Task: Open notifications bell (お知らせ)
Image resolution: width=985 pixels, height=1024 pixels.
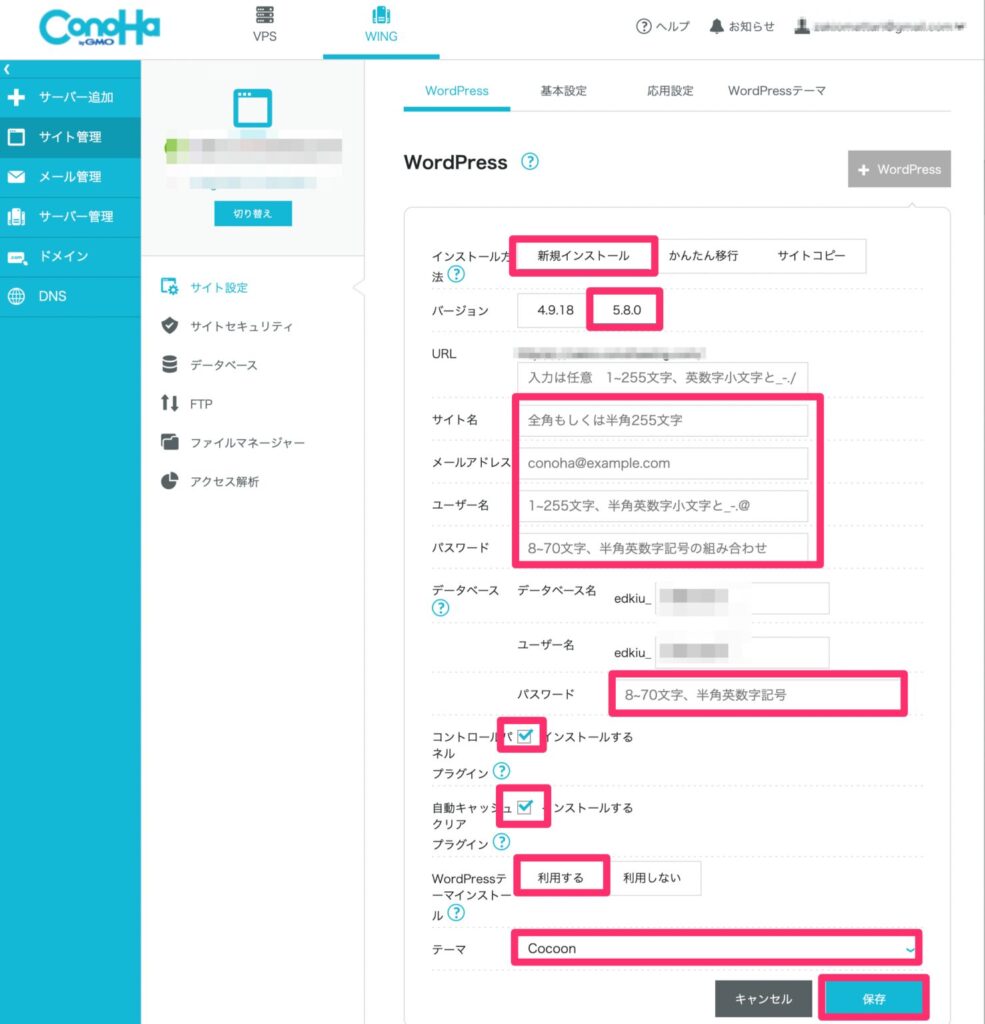Action: pos(741,26)
